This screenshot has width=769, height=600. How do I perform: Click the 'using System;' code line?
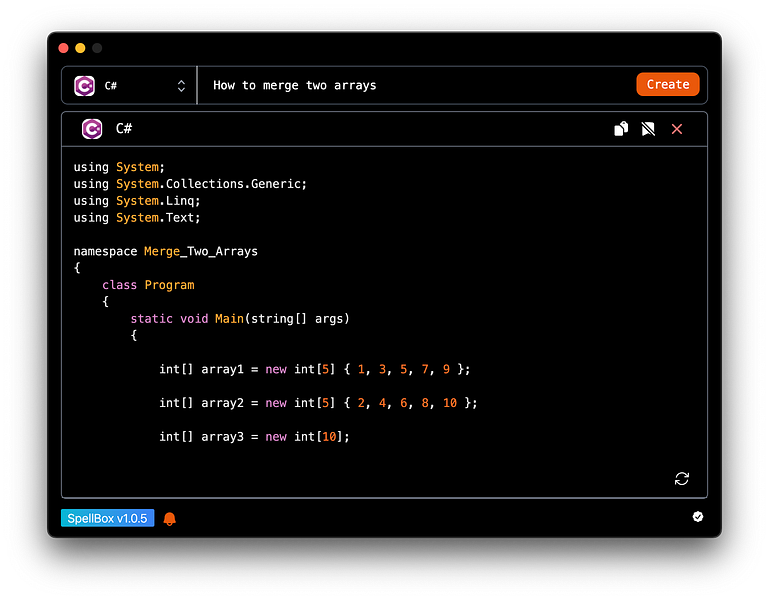[119, 167]
